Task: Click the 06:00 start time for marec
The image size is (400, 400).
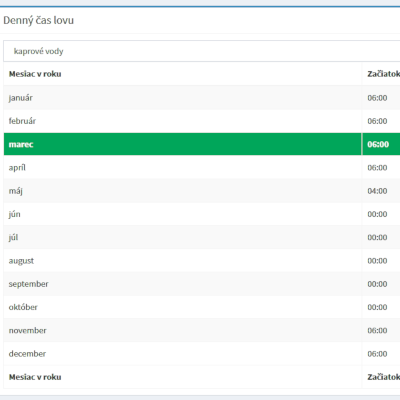Action: coord(378,144)
